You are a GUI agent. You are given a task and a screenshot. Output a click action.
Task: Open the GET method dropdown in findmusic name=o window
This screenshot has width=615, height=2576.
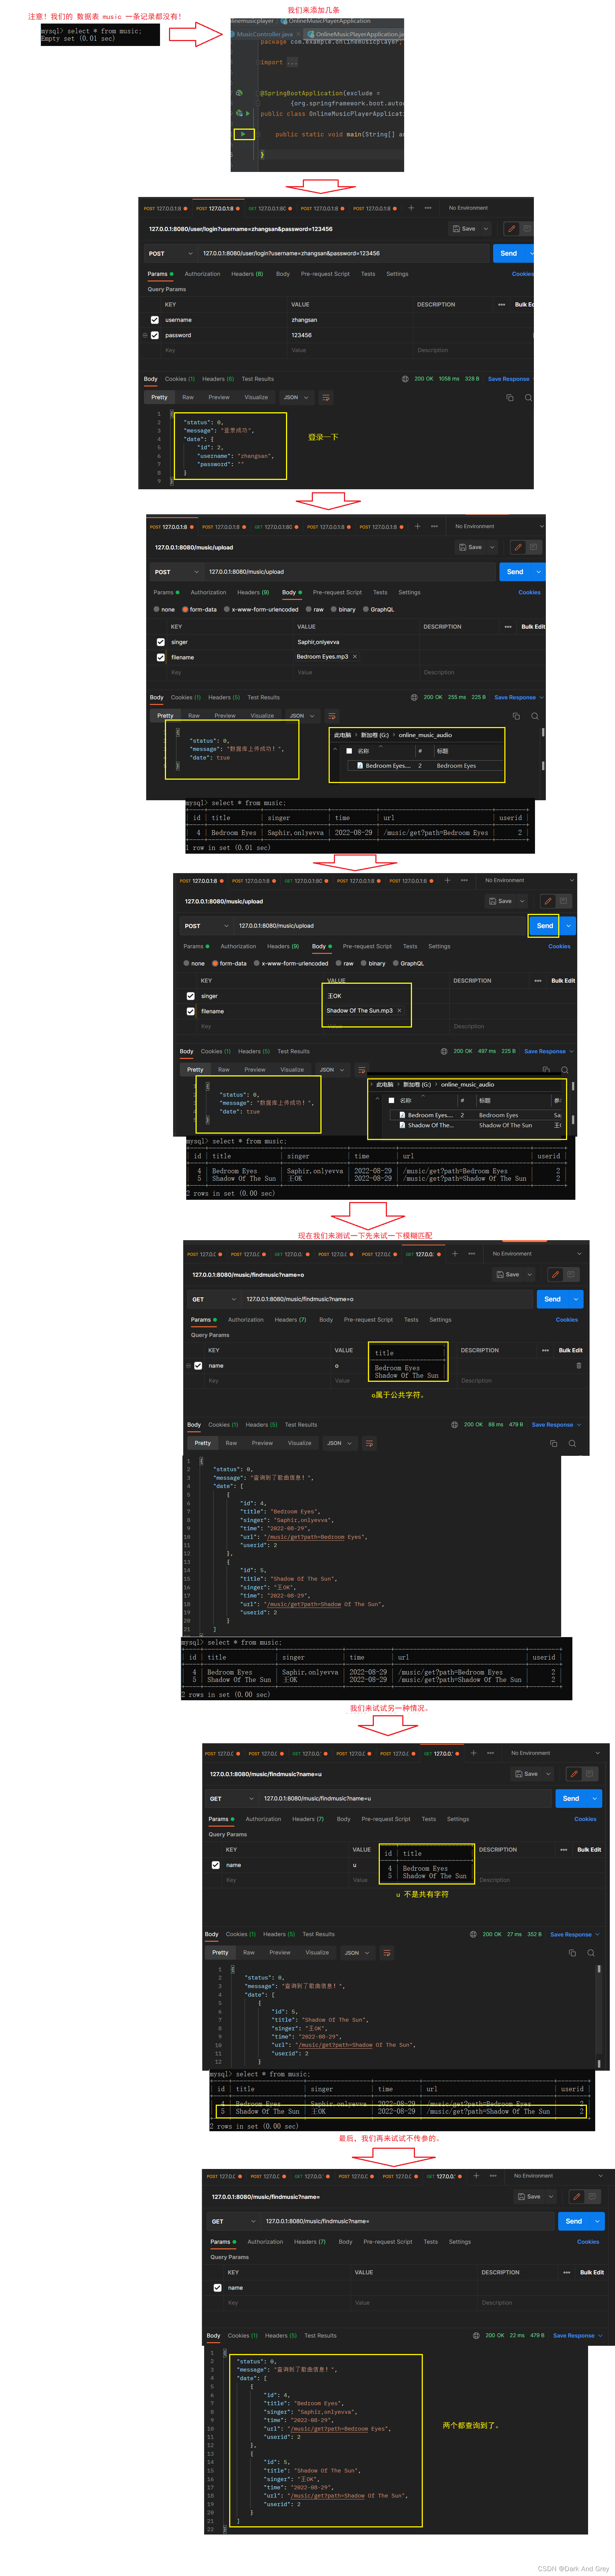(x=213, y=1299)
